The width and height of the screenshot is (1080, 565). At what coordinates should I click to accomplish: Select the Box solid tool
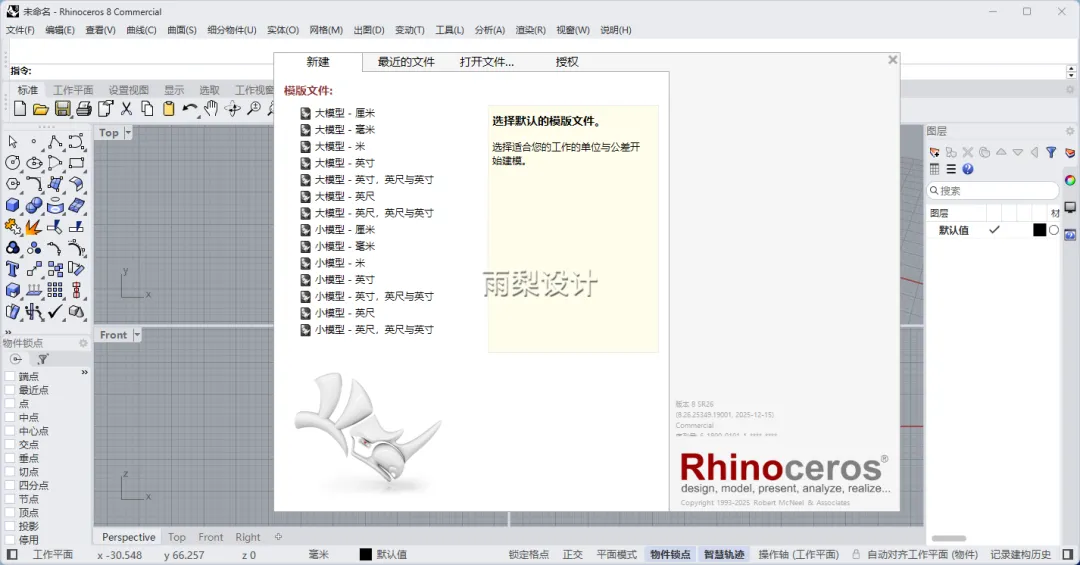(x=12, y=205)
